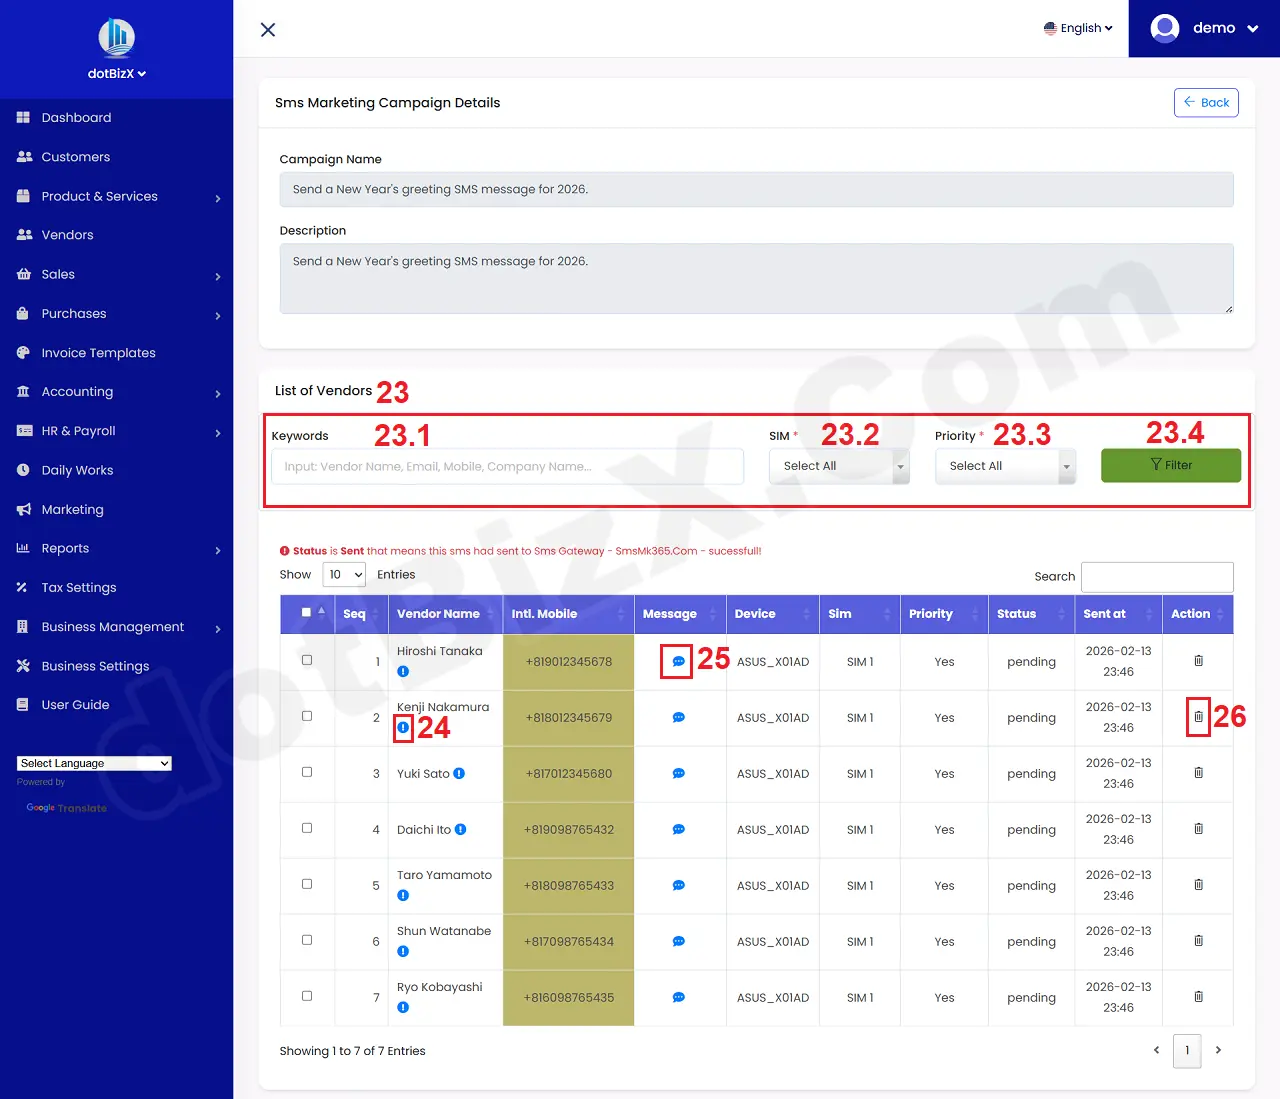Click the Keywords search input field
This screenshot has height=1099, width=1280.
click(507, 466)
